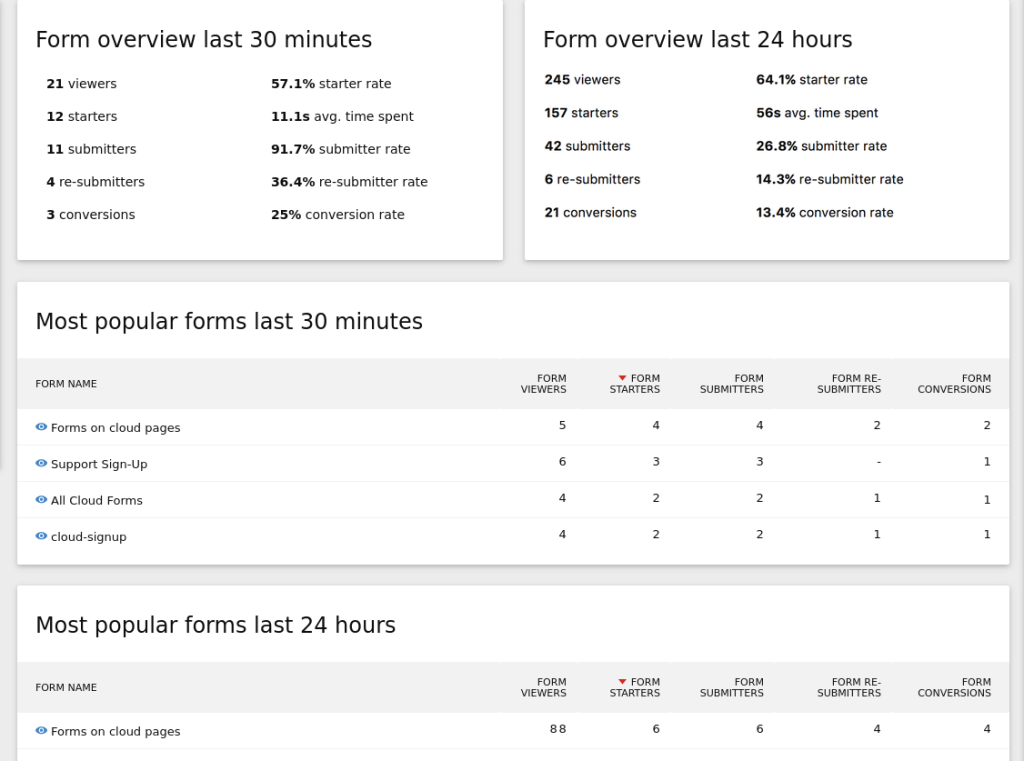The image size is (1024, 761).
Task: Sort 24-hour table by Form Conversions
Action: (x=954, y=688)
